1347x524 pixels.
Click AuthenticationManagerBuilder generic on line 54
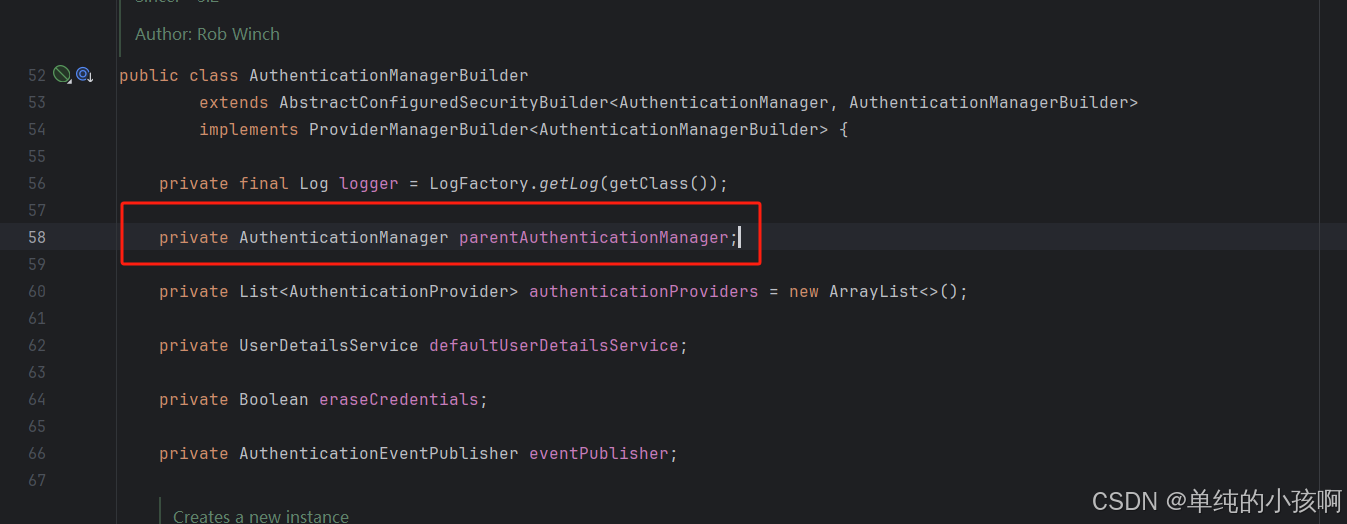point(679,129)
